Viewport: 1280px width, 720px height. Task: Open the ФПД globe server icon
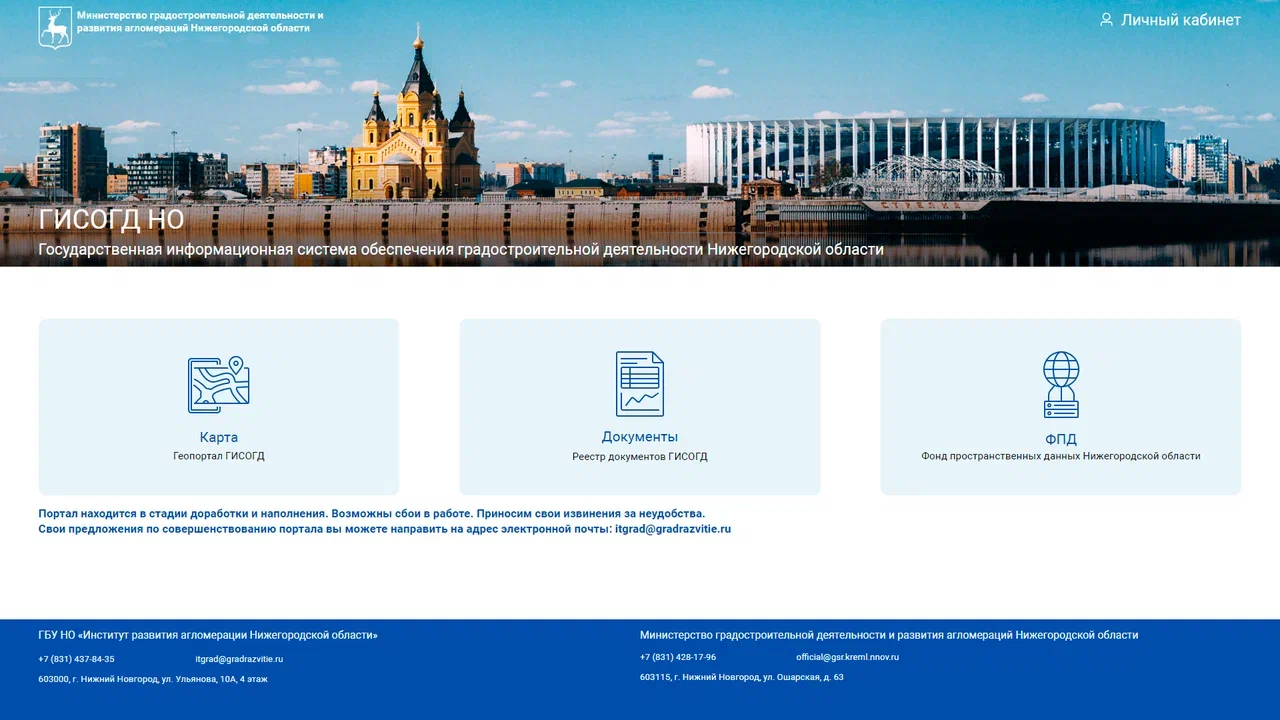click(x=1060, y=384)
